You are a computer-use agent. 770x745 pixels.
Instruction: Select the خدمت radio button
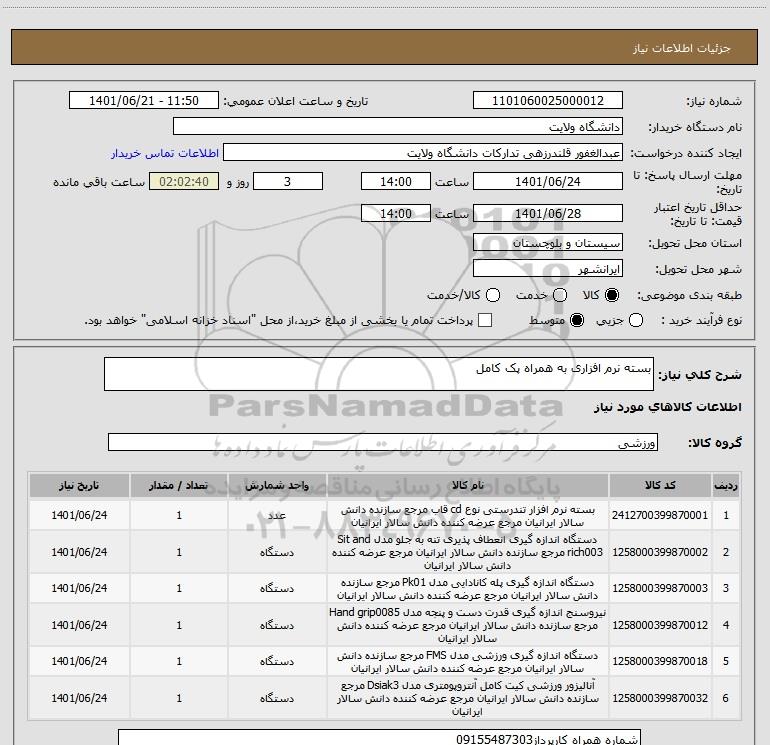coord(560,295)
